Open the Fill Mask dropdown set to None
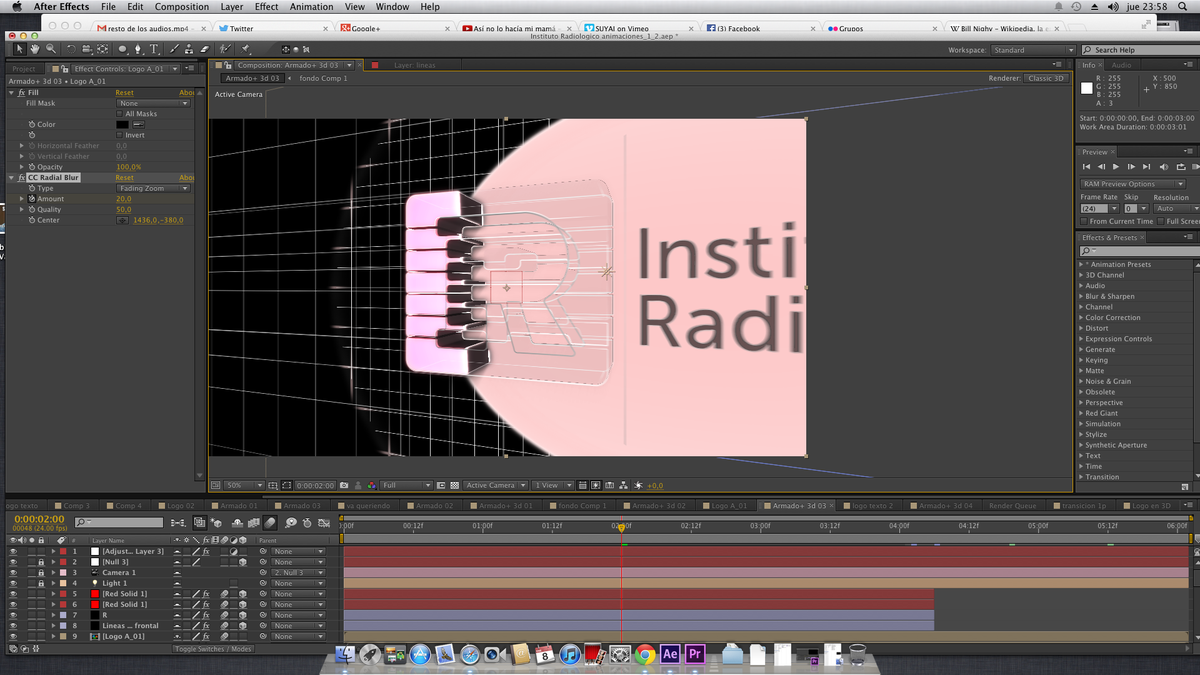 152,102
